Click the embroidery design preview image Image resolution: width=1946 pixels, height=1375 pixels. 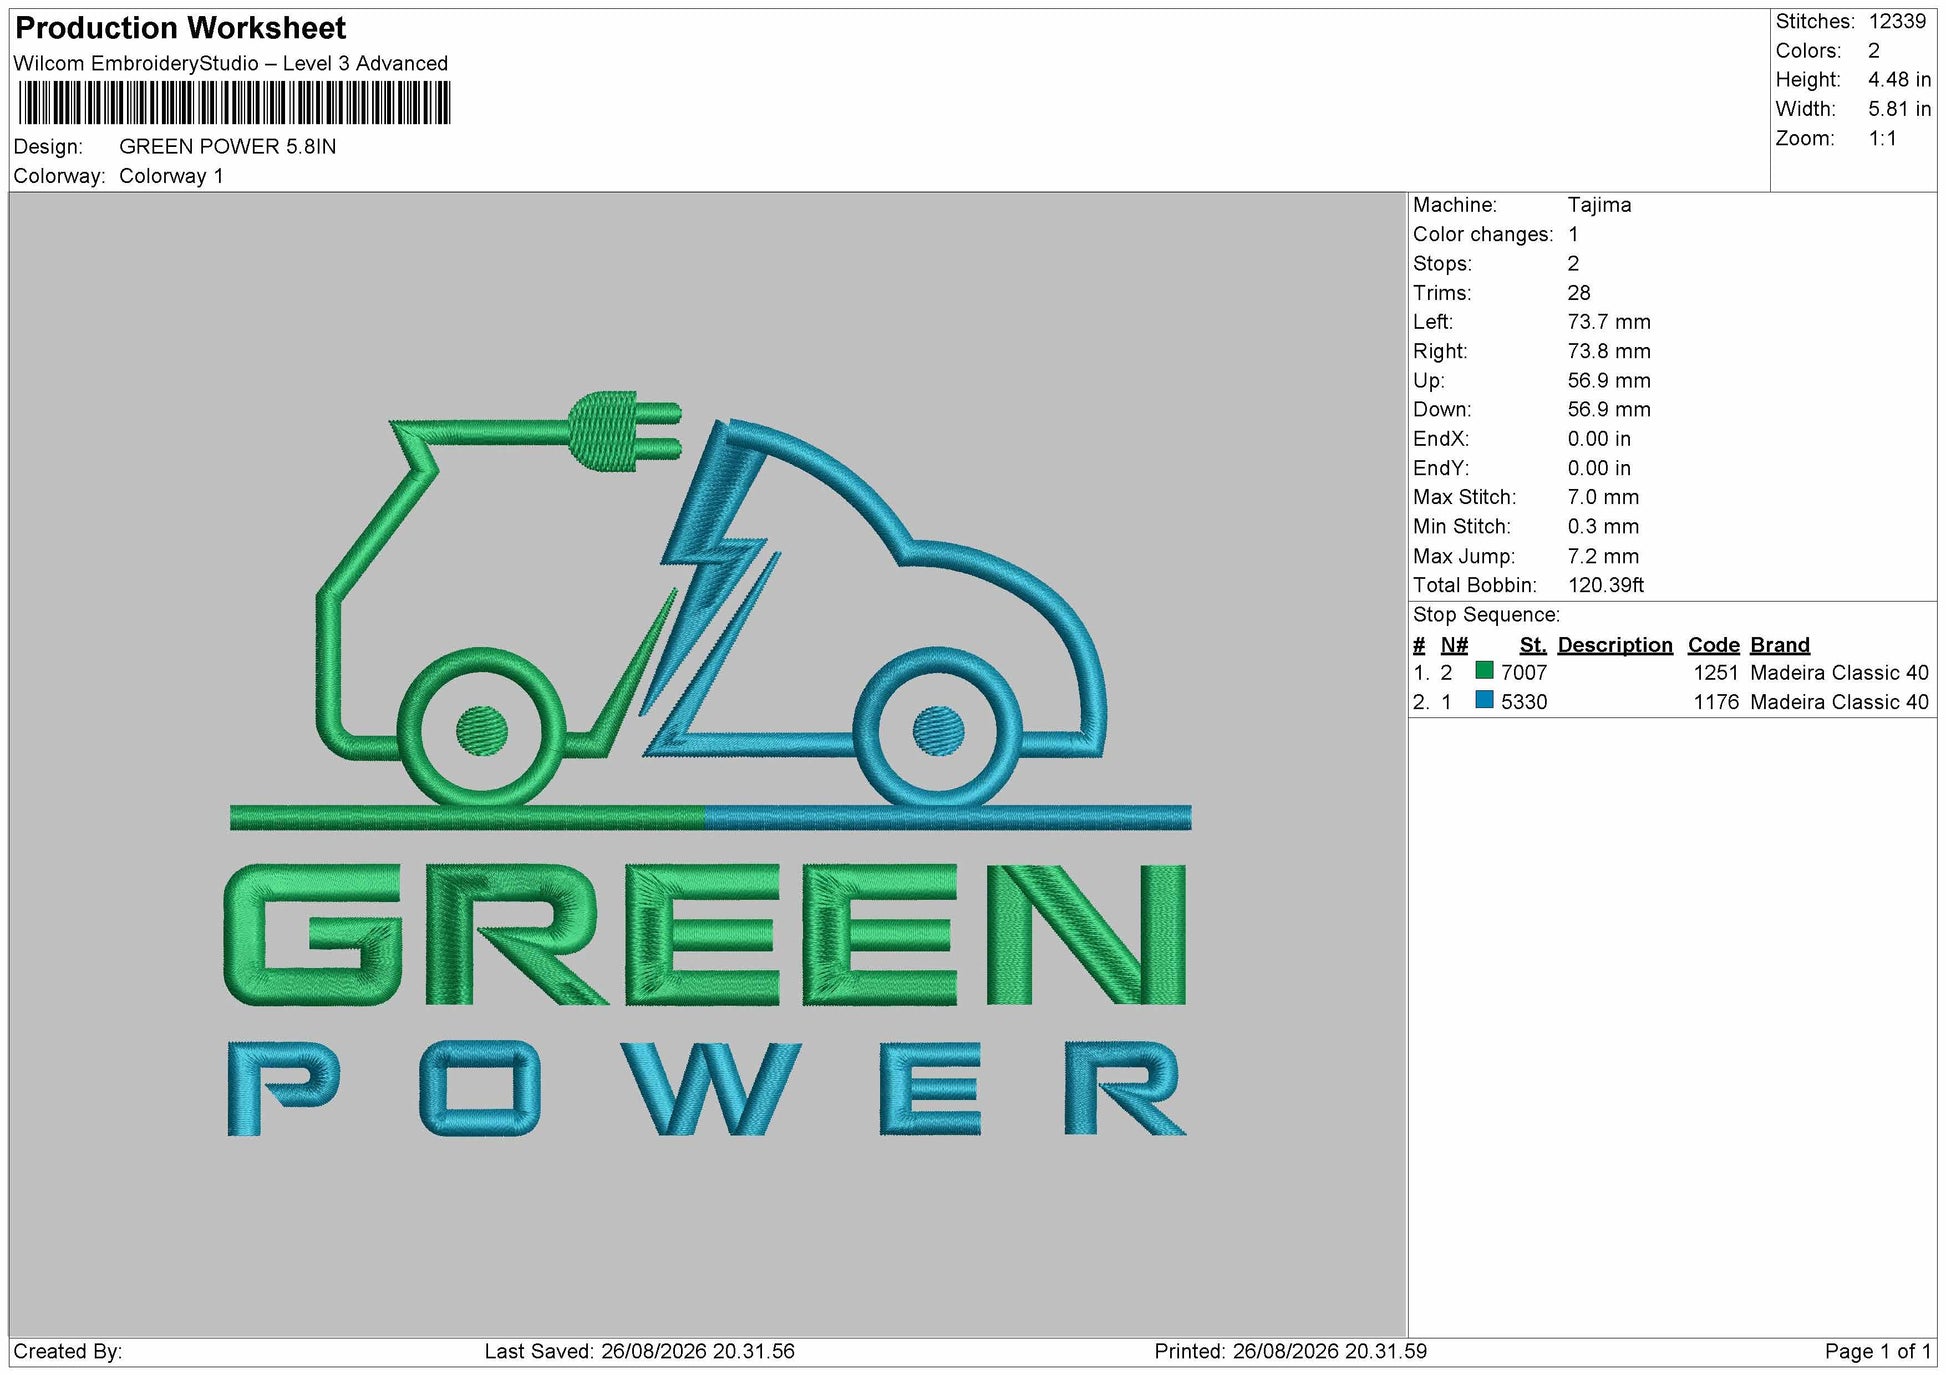tap(708, 764)
